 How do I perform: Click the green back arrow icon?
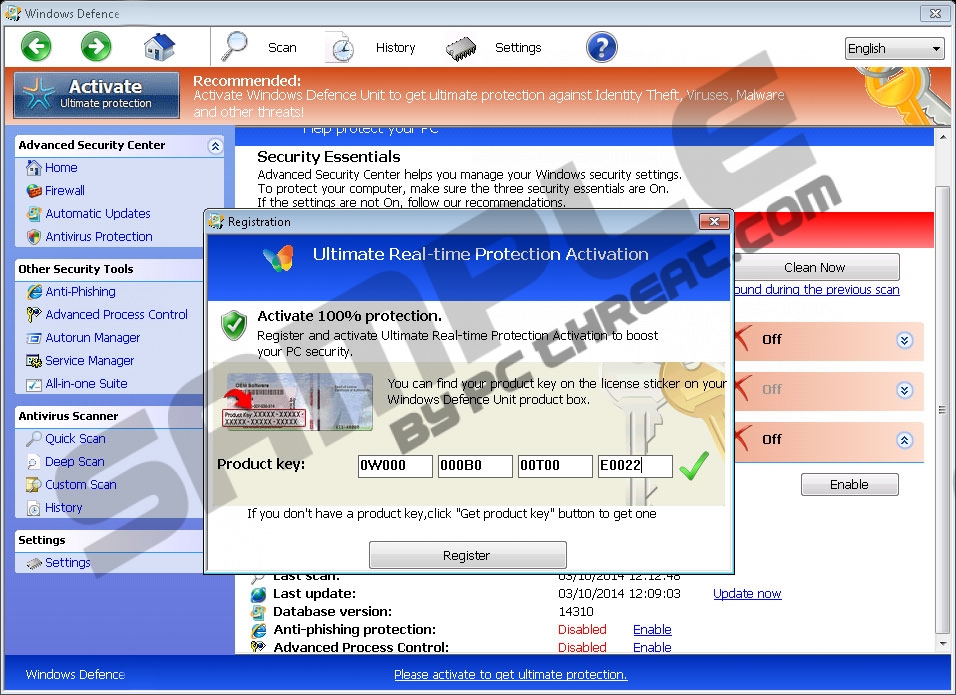pyautogui.click(x=36, y=47)
